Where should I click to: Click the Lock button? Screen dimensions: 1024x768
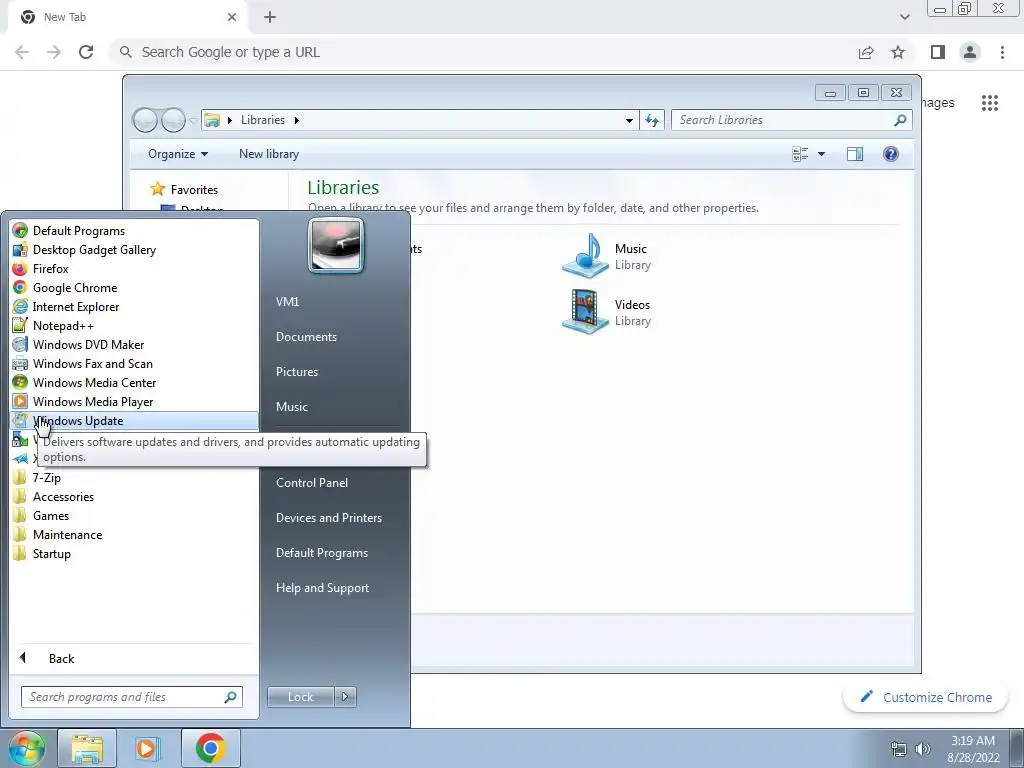[300, 697]
